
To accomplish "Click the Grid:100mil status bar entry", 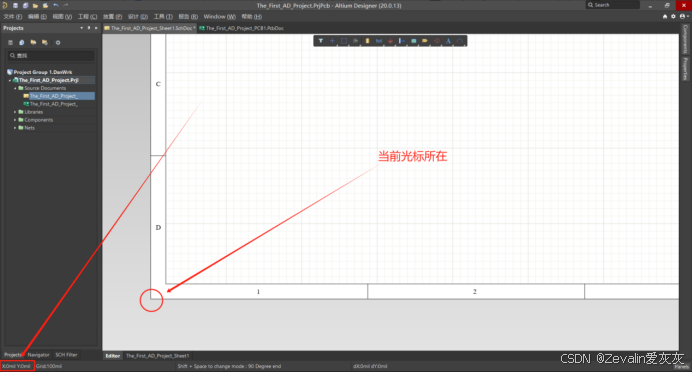I will click(x=49, y=366).
